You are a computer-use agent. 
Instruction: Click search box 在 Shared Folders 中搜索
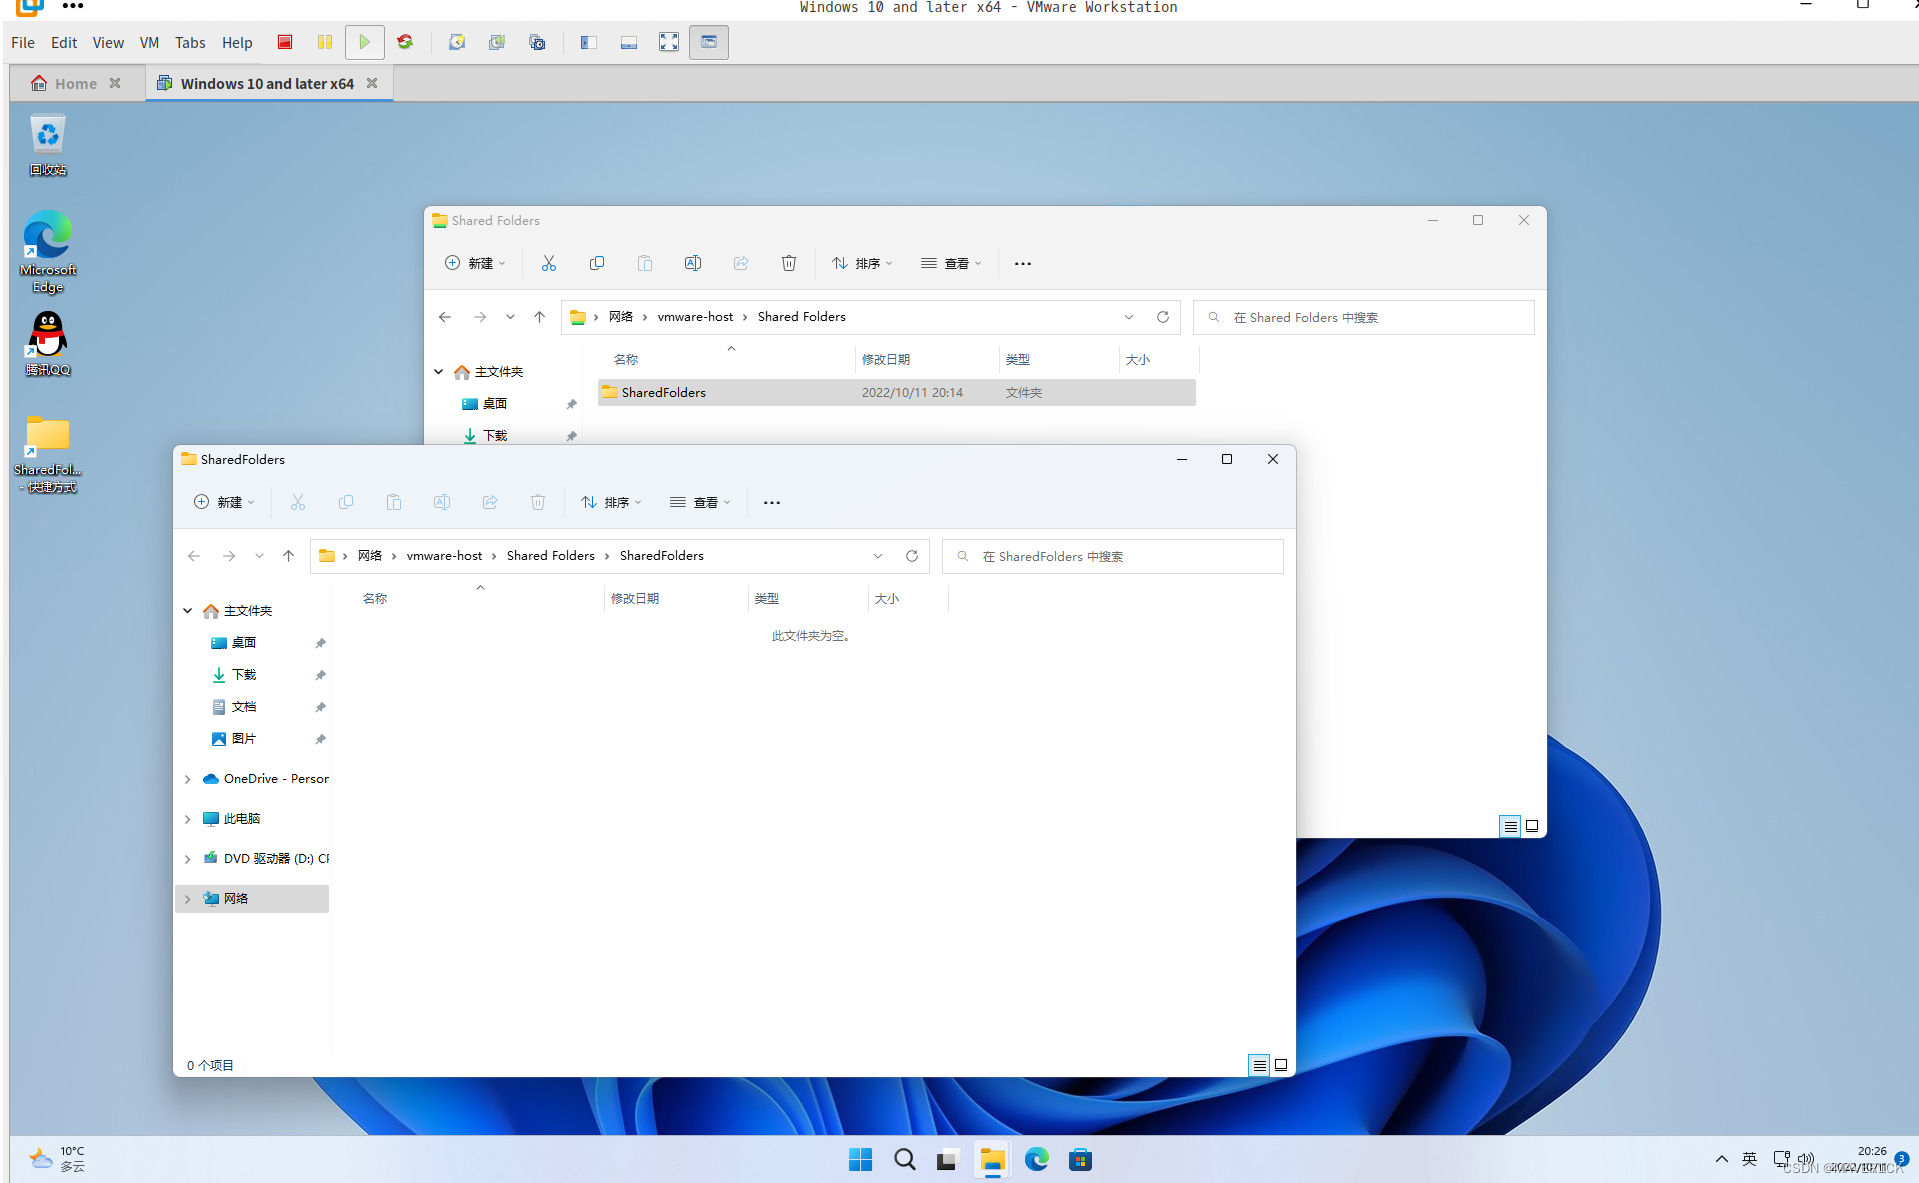(1364, 317)
